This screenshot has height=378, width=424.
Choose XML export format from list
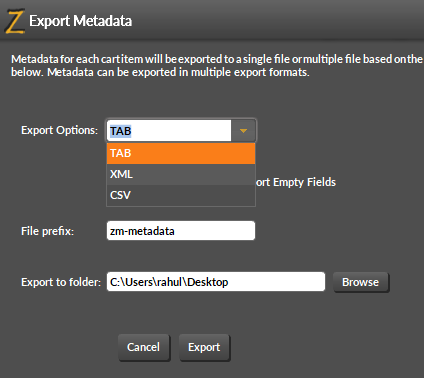click(181, 174)
